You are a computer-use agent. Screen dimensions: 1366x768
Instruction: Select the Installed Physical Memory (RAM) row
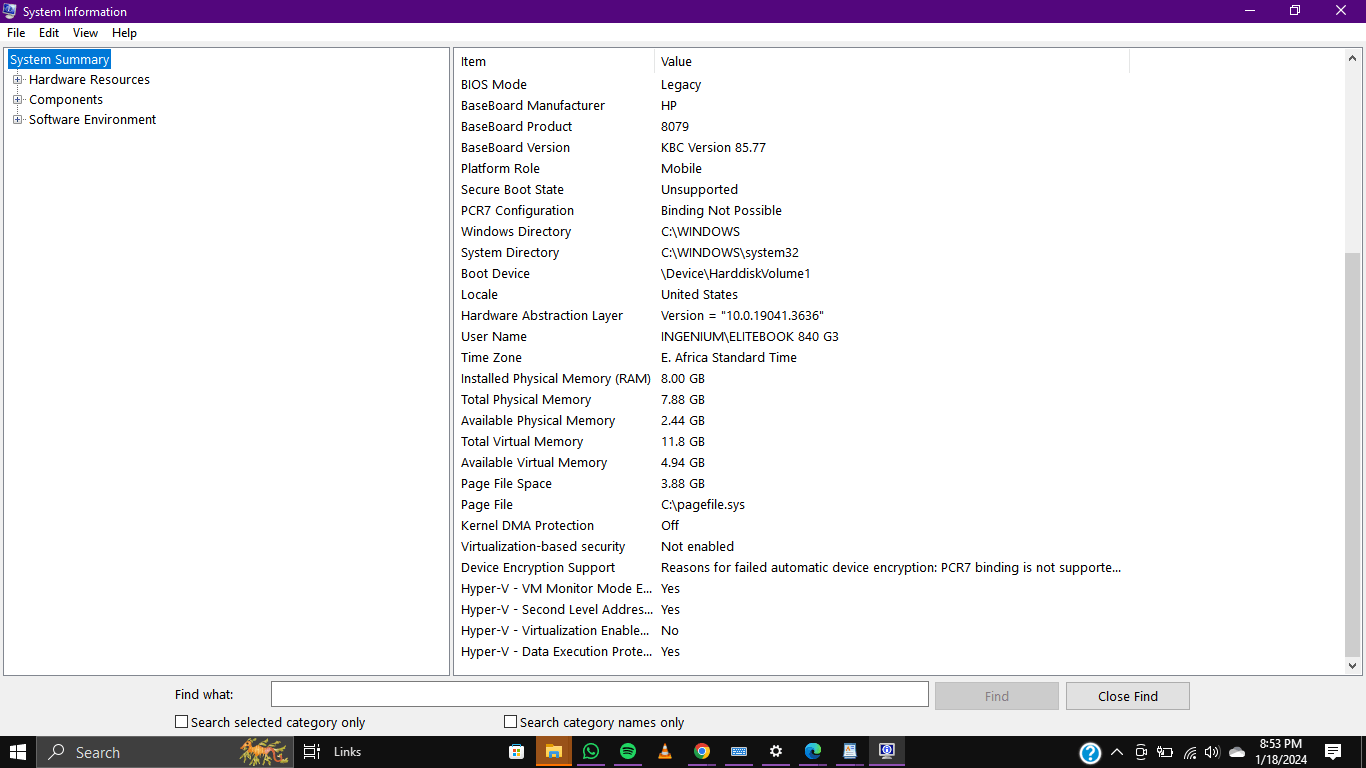pos(792,379)
